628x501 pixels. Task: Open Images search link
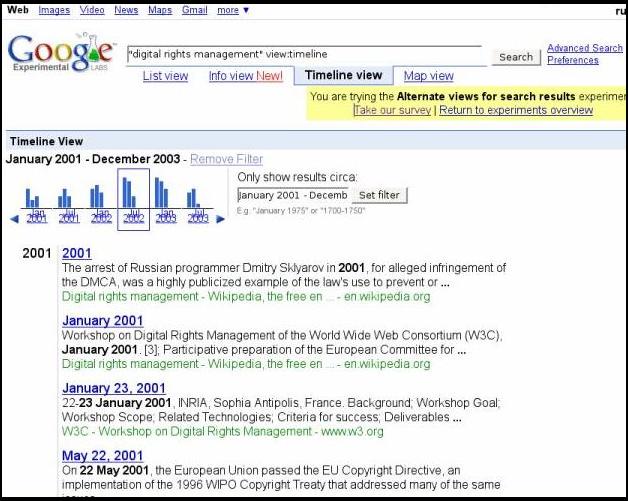point(54,10)
